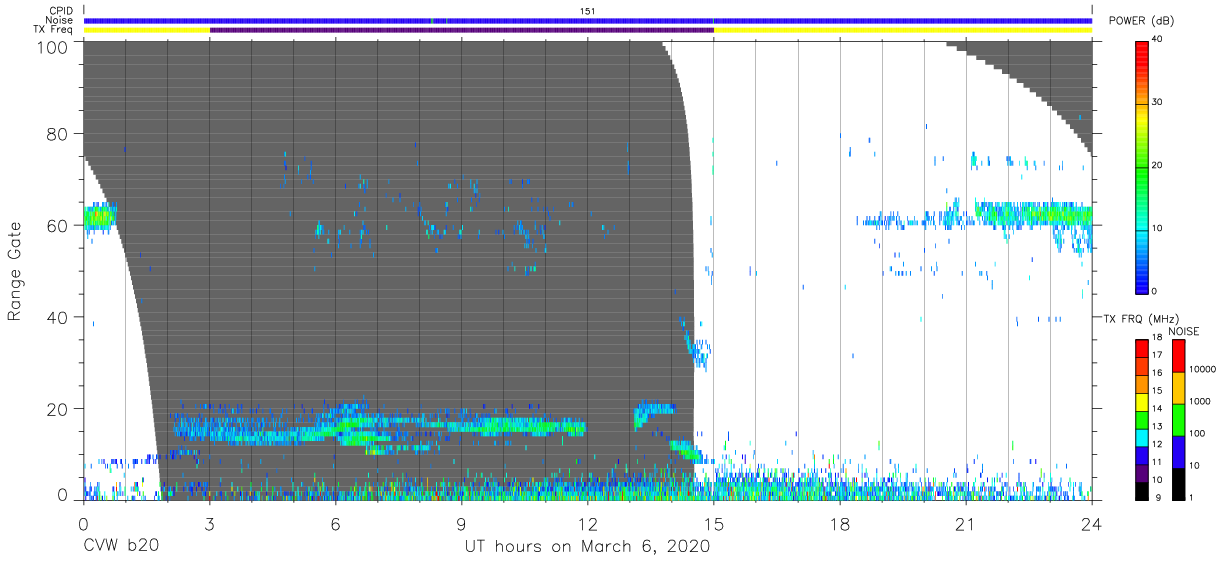The width and height of the screenshot is (1228, 567).
Task: Click the Range Gate y-axis title
Action: pos(15,271)
